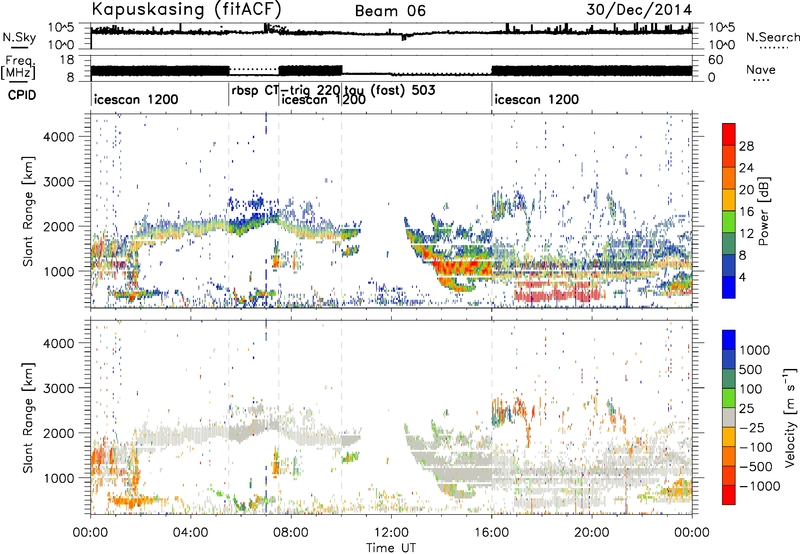Click the 08:00 time tick label

[x=291, y=533]
